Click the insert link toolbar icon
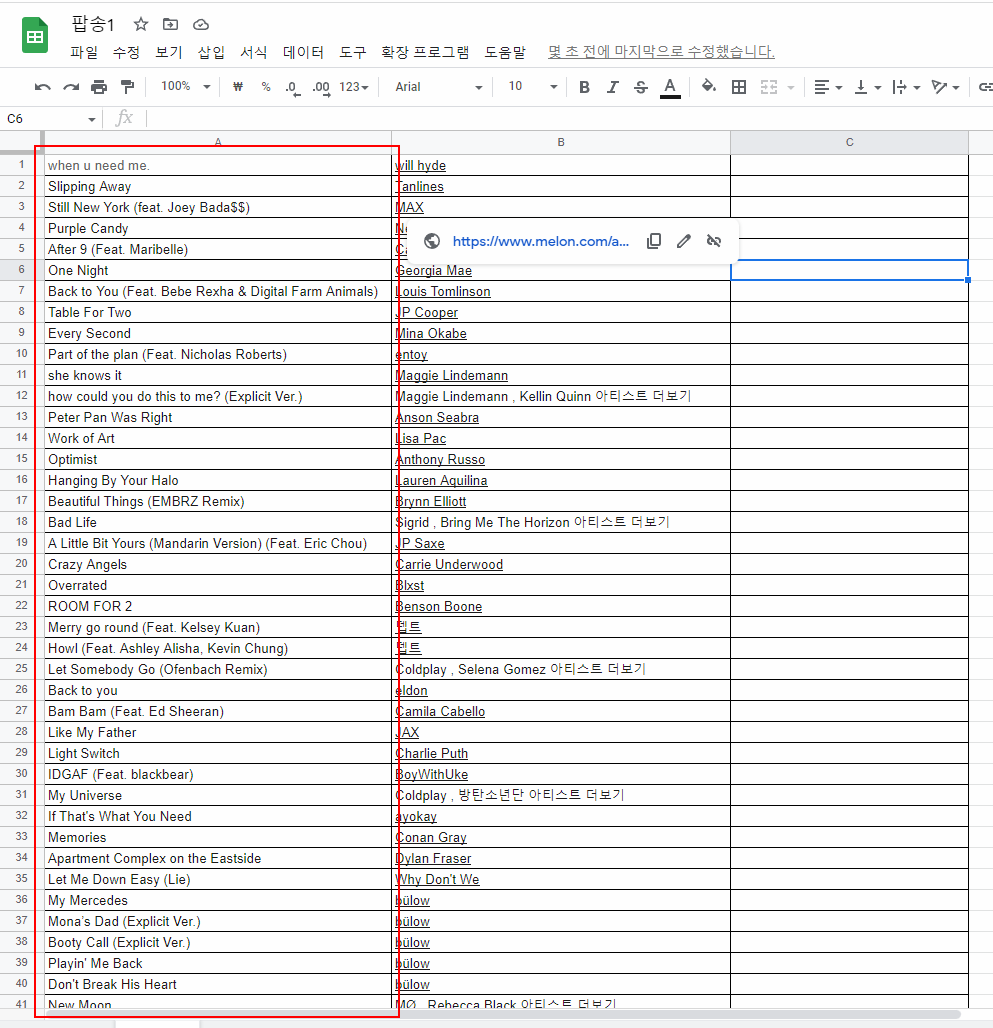 pos(984,87)
